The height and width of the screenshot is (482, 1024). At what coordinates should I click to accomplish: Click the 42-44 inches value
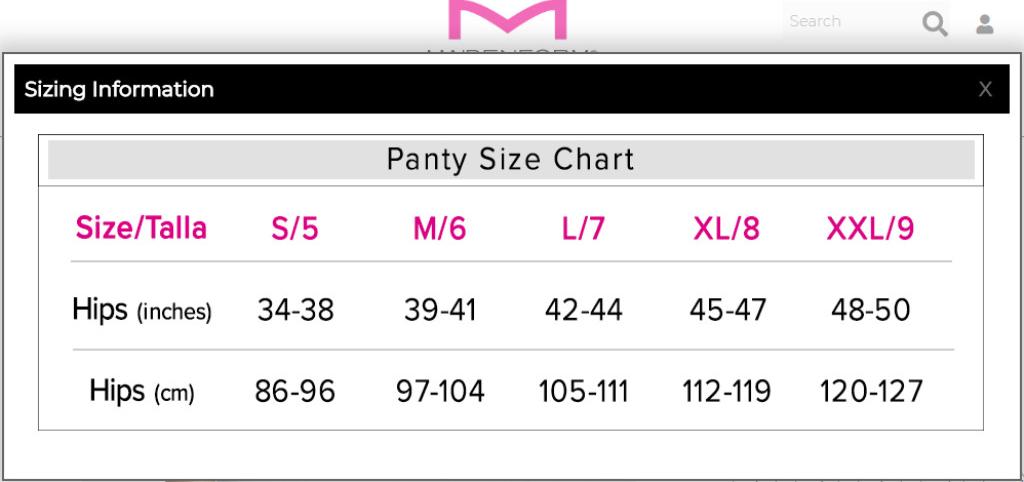tap(583, 310)
